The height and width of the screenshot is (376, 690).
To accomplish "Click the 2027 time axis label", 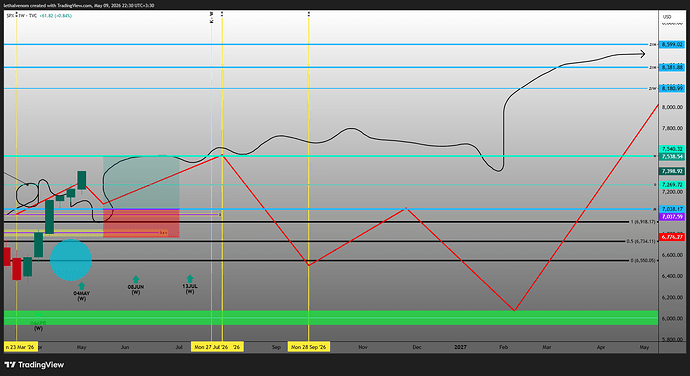I will coord(460,347).
